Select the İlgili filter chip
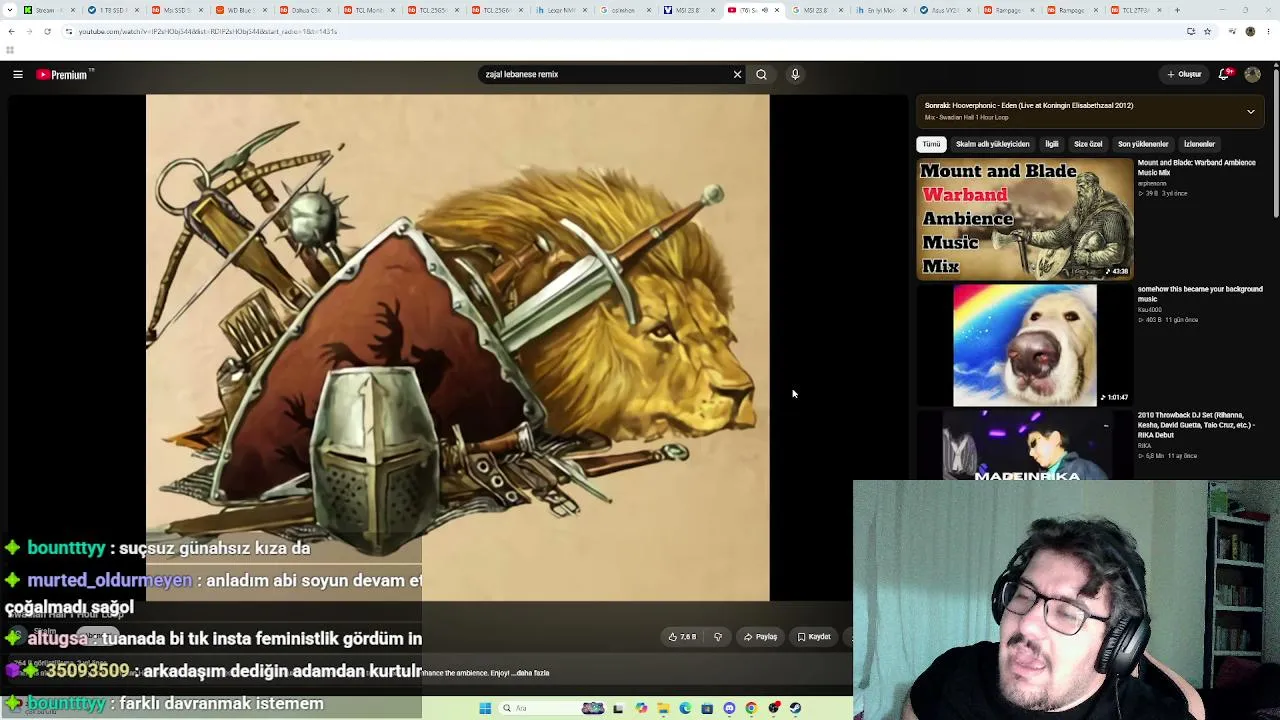Image resolution: width=1280 pixels, height=720 pixels. (x=1051, y=144)
